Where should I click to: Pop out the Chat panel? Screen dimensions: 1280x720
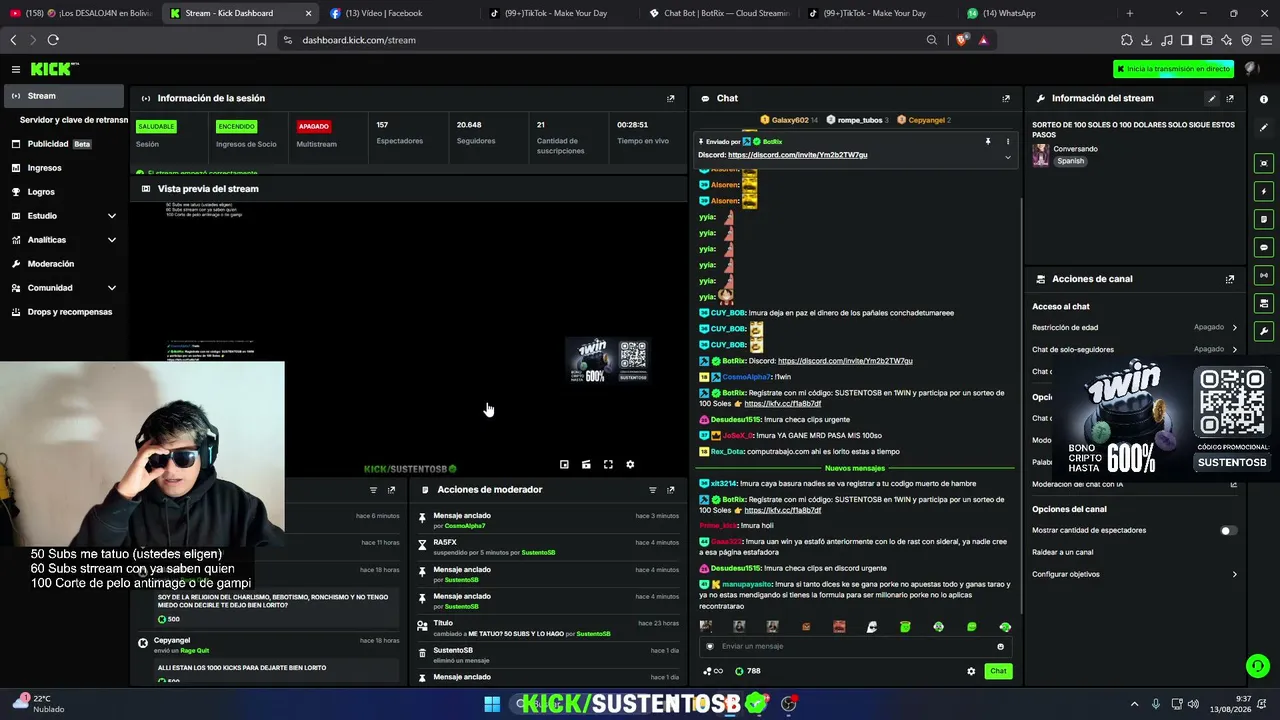pyautogui.click(x=1005, y=98)
